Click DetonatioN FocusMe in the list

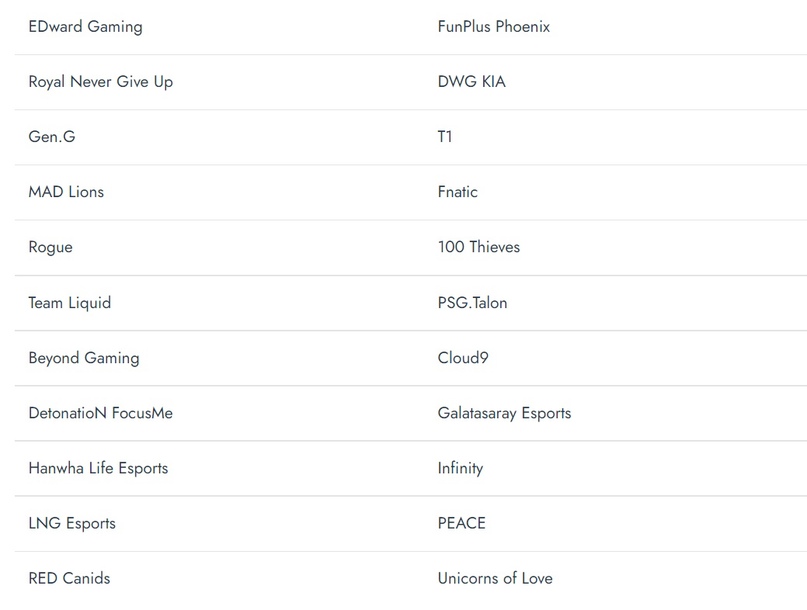coord(100,413)
